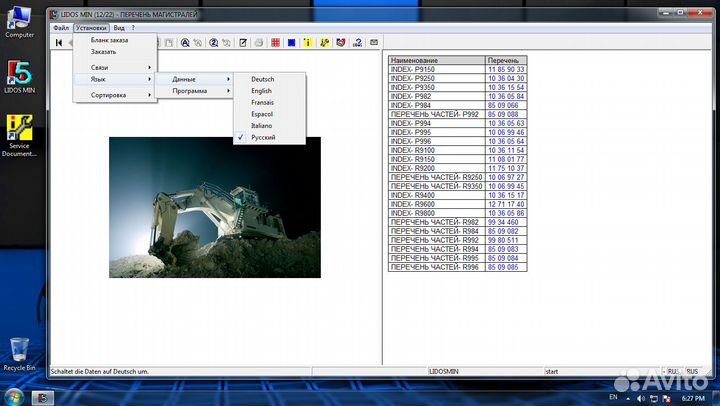Image resolution: width=720 pixels, height=406 pixels.
Task: Click the notepad edit toolbar icon
Action: pyautogui.click(x=242, y=42)
